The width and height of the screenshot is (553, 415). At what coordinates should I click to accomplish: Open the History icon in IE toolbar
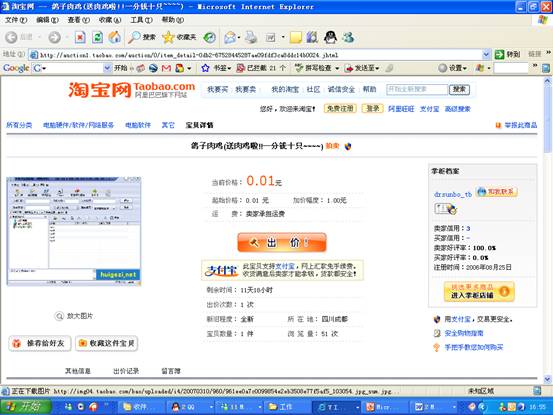tap(210, 37)
